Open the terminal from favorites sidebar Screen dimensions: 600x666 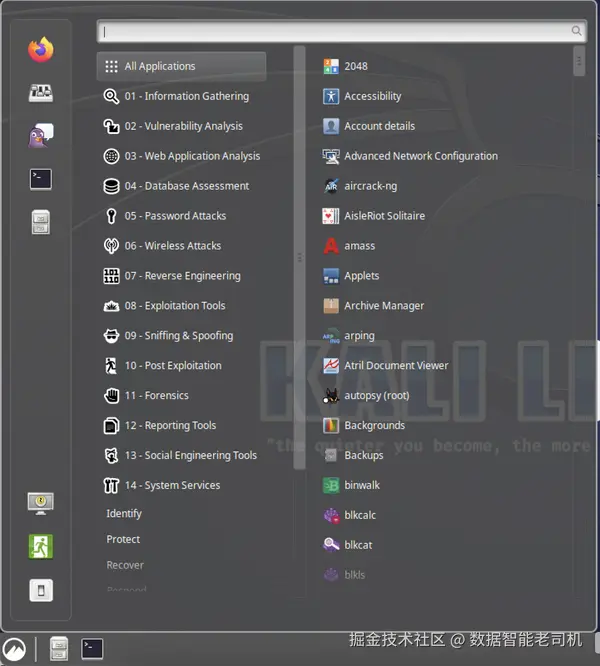coord(41,179)
